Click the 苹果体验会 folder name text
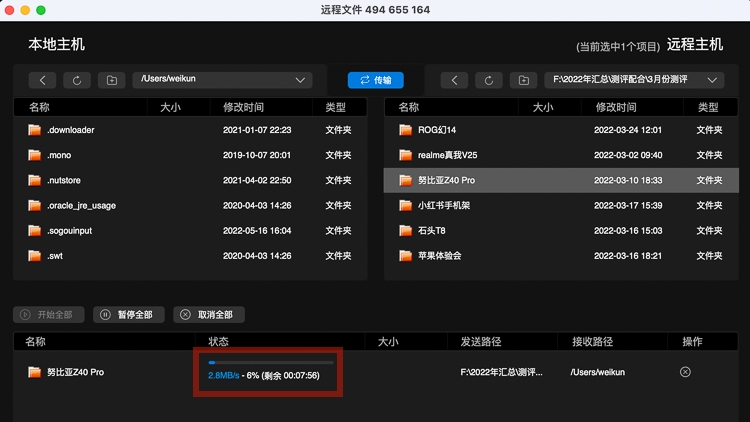This screenshot has width=750, height=422. coord(440,255)
